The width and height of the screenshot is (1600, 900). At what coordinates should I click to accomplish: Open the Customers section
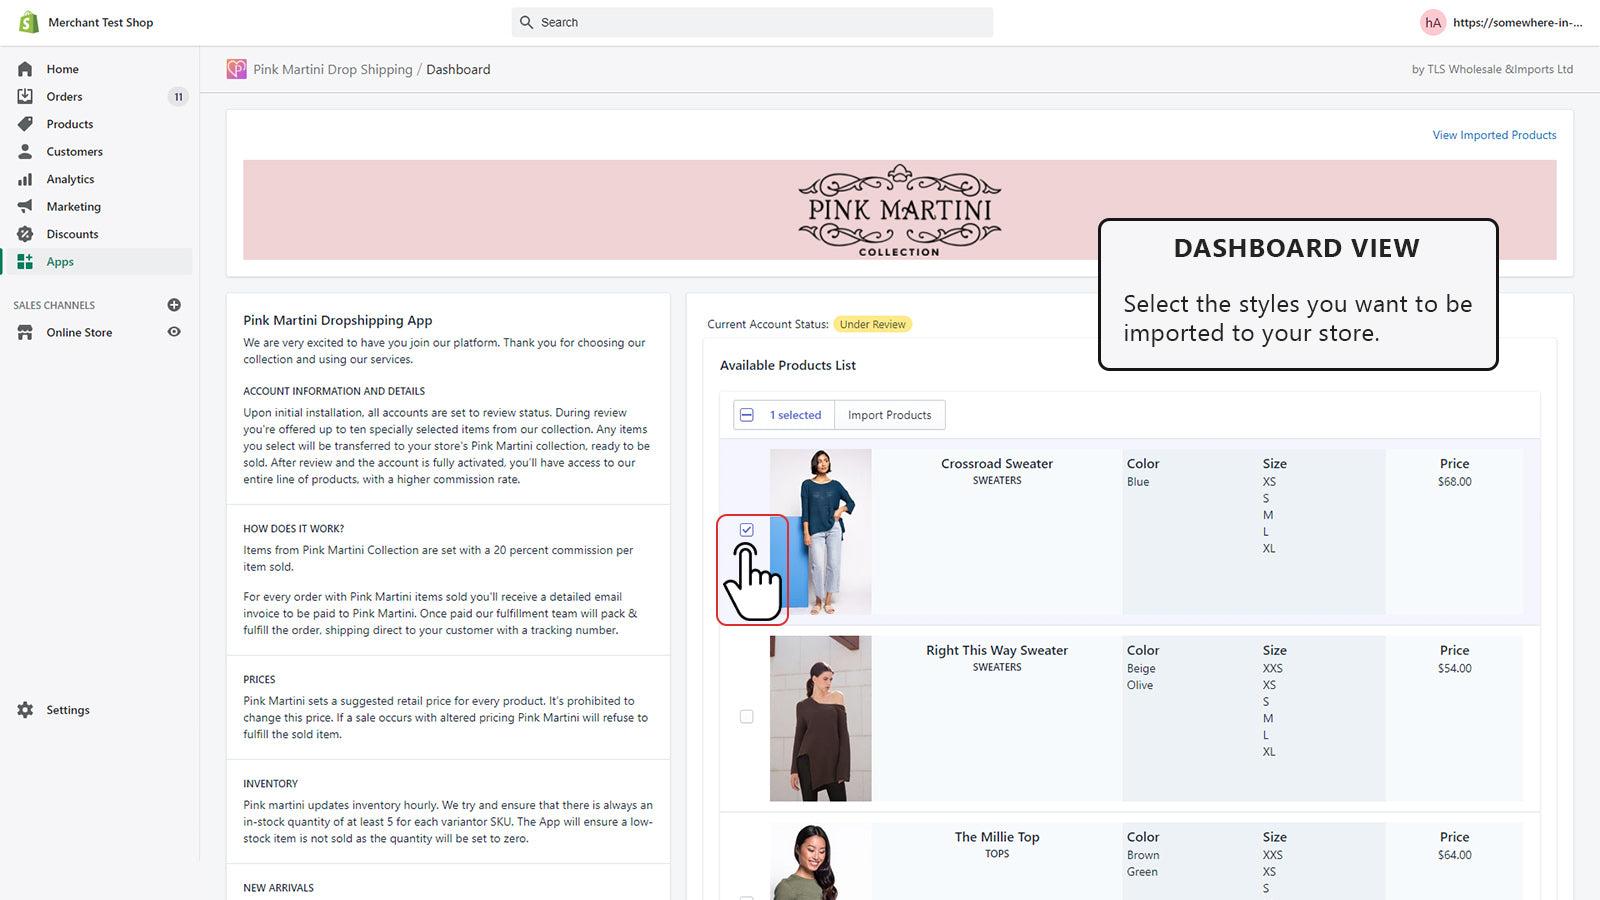tap(74, 151)
